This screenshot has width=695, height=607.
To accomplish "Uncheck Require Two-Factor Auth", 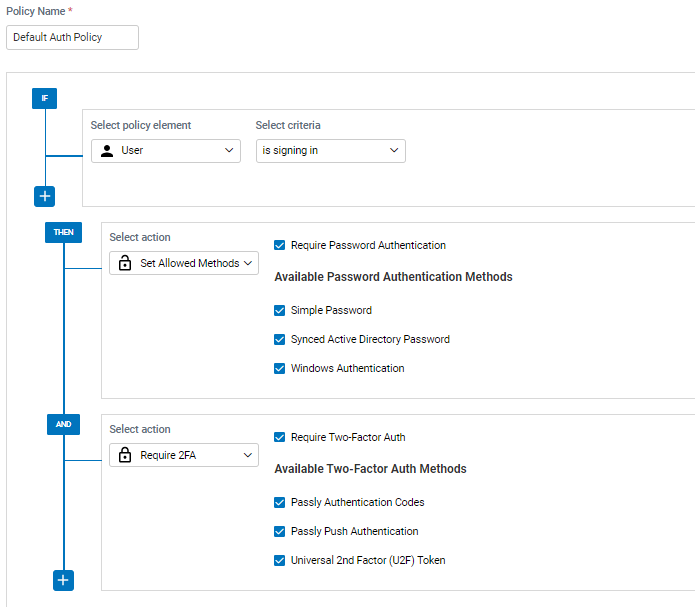I will click(x=279, y=437).
